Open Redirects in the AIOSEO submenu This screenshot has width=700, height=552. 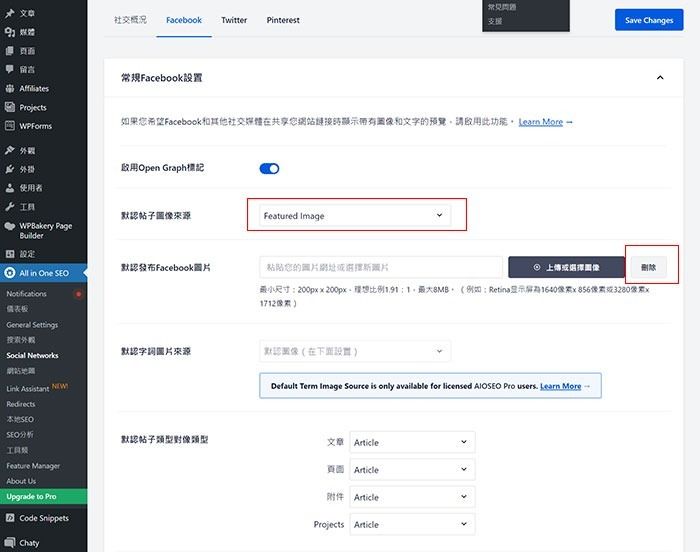tap(21, 404)
